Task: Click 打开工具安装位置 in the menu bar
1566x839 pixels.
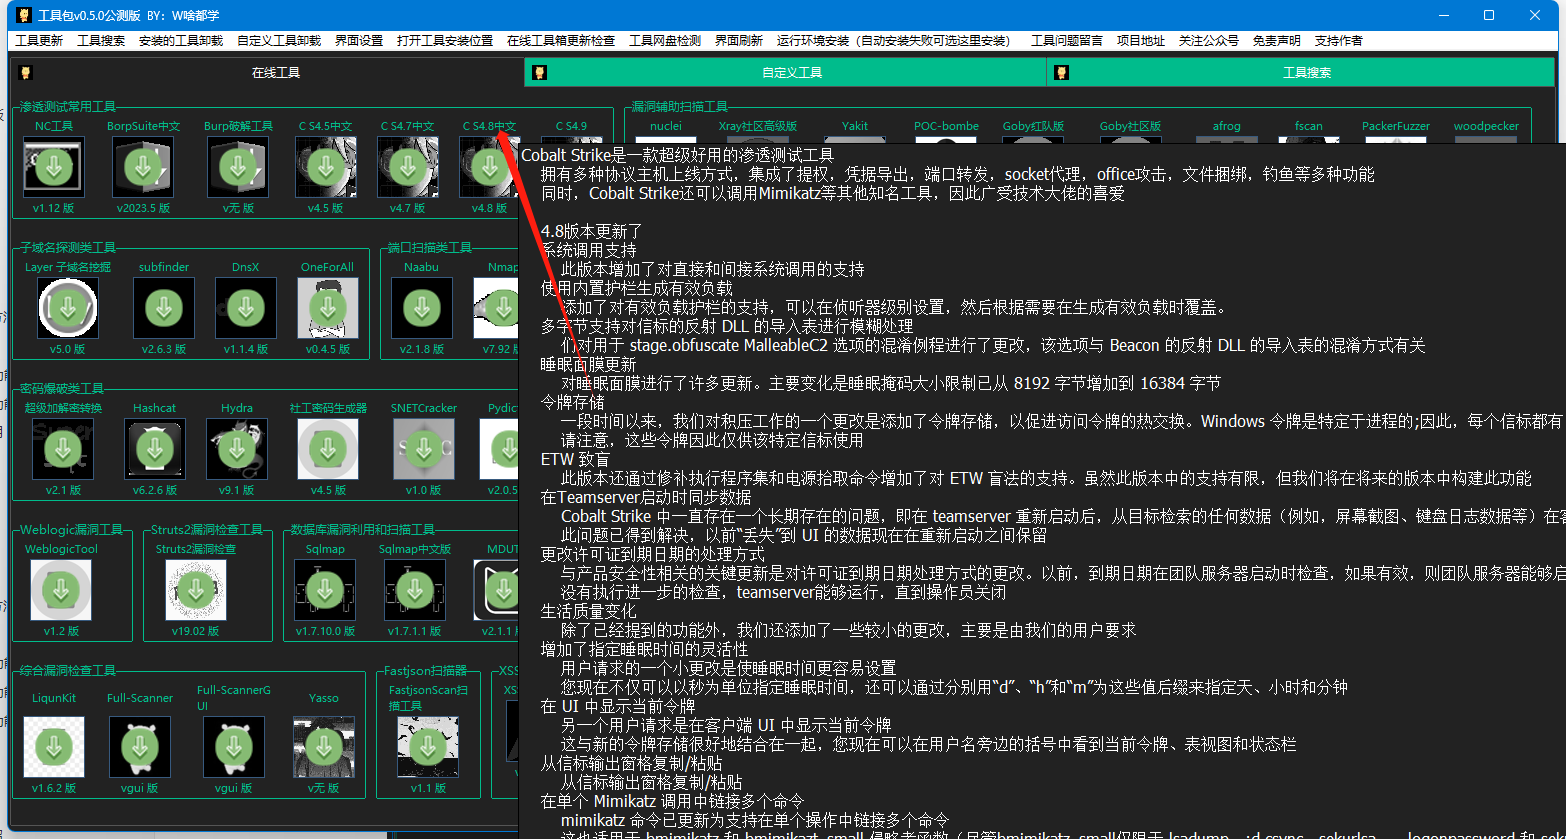Action: click(445, 41)
